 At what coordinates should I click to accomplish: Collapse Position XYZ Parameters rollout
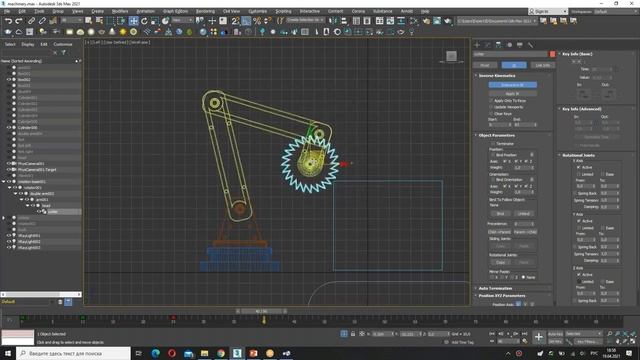coord(502,296)
